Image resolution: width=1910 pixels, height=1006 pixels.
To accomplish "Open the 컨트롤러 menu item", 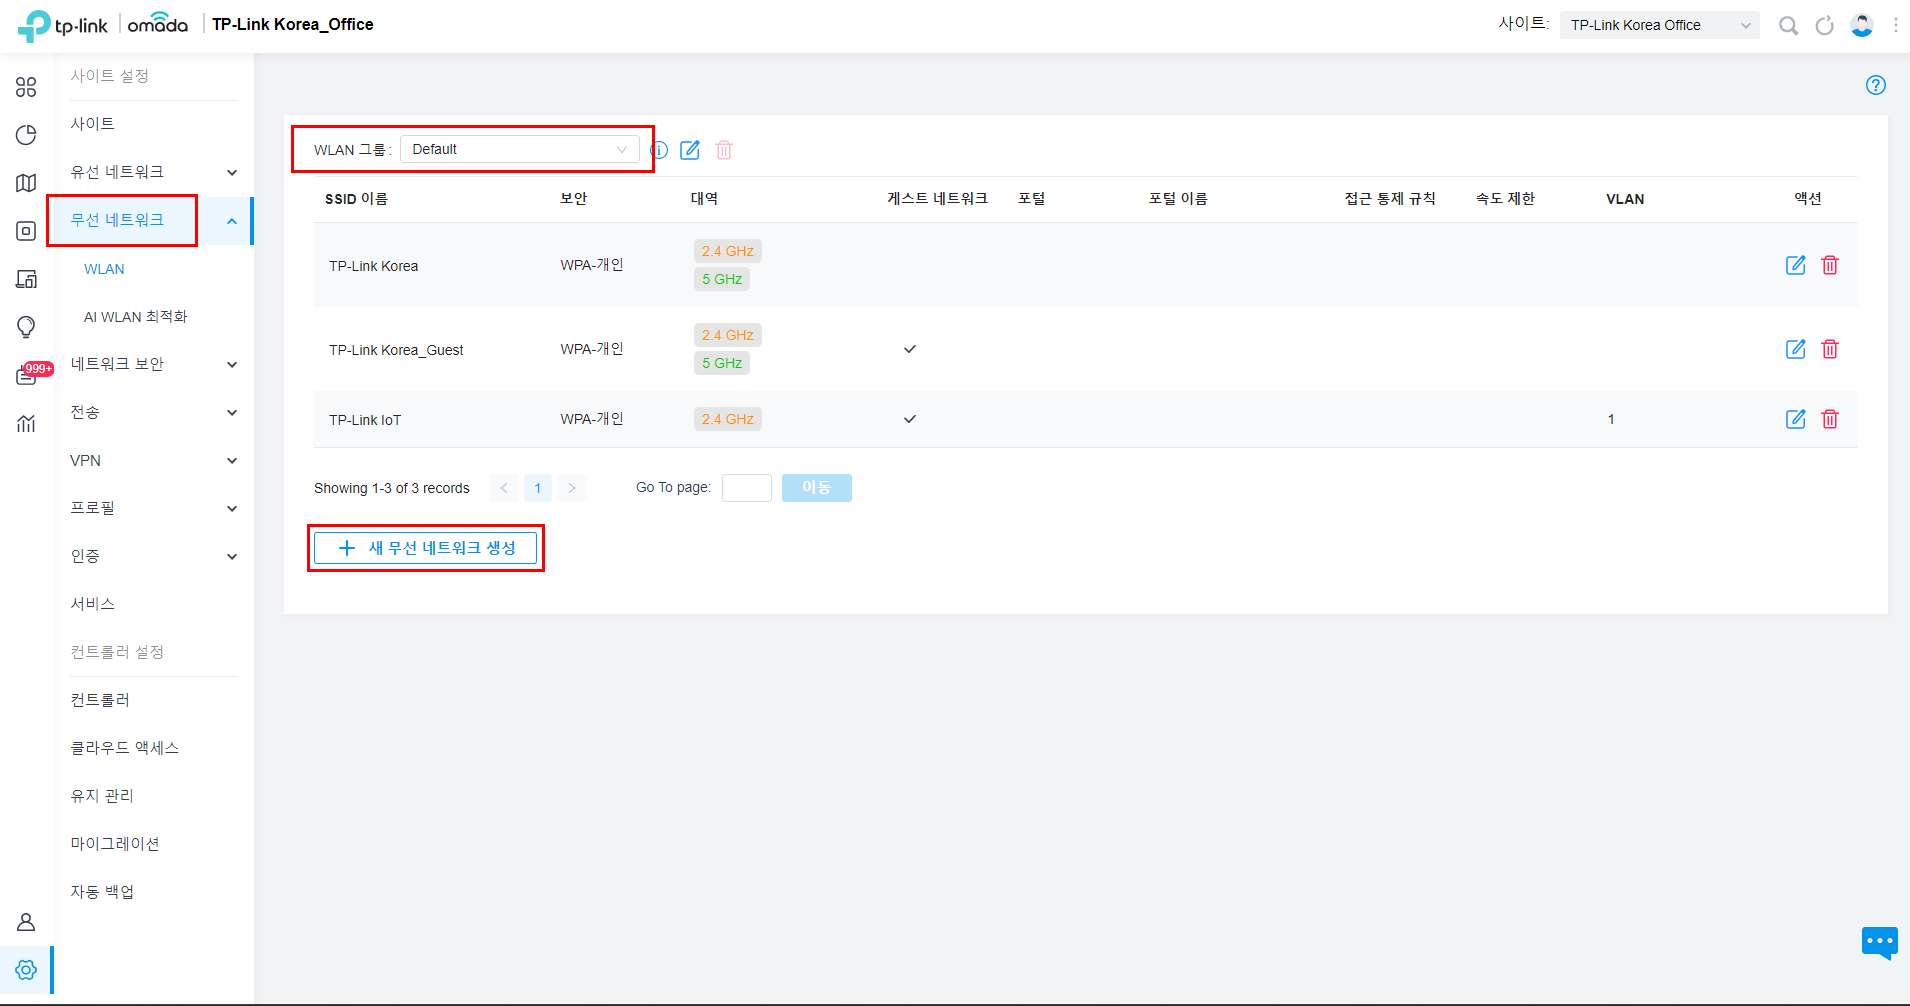I will tap(100, 700).
